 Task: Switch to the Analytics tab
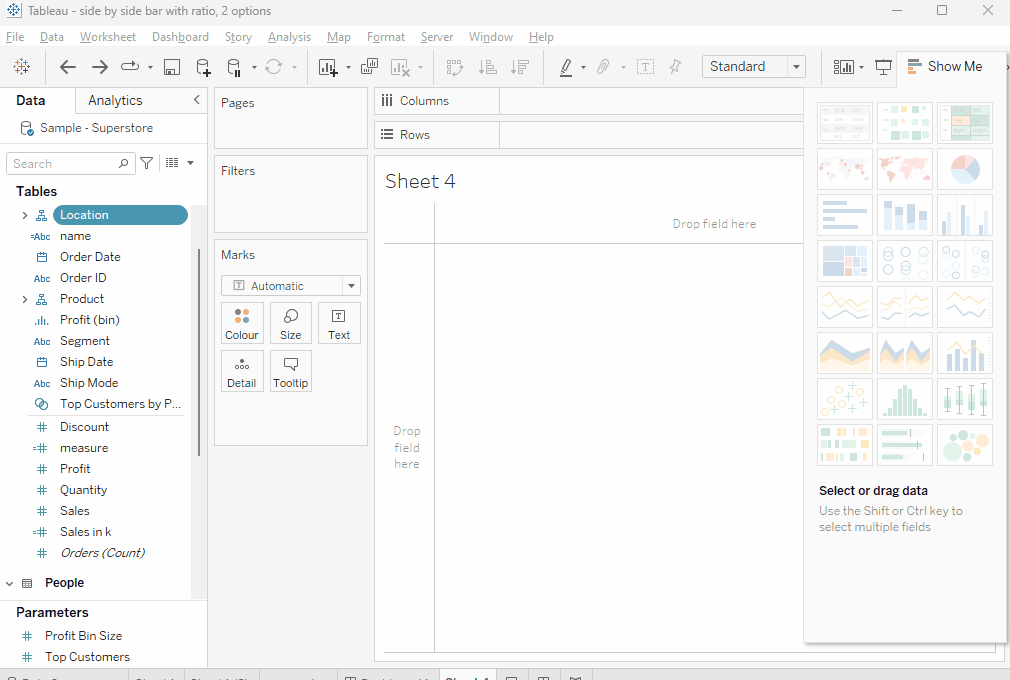[115, 100]
